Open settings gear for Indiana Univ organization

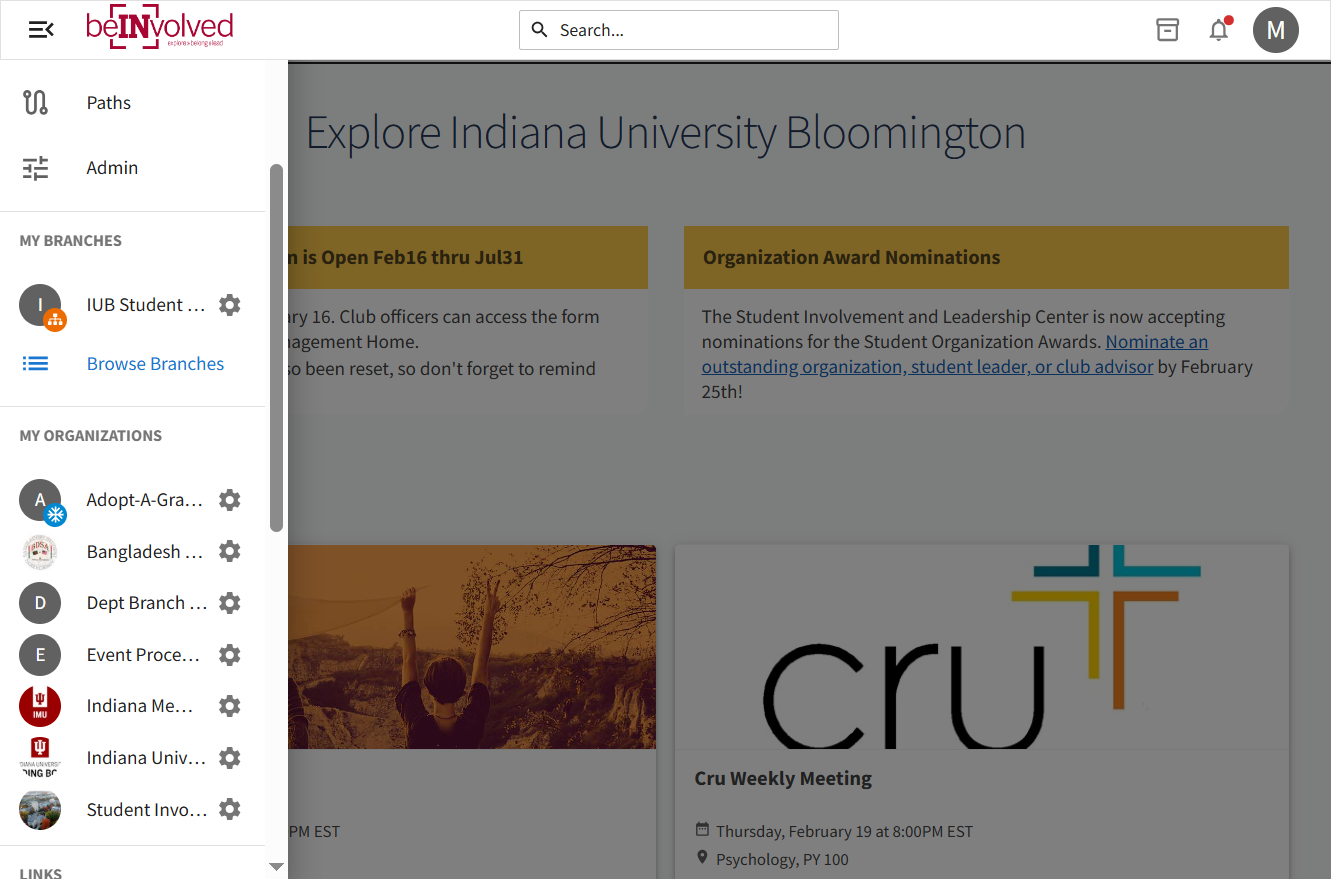230,758
